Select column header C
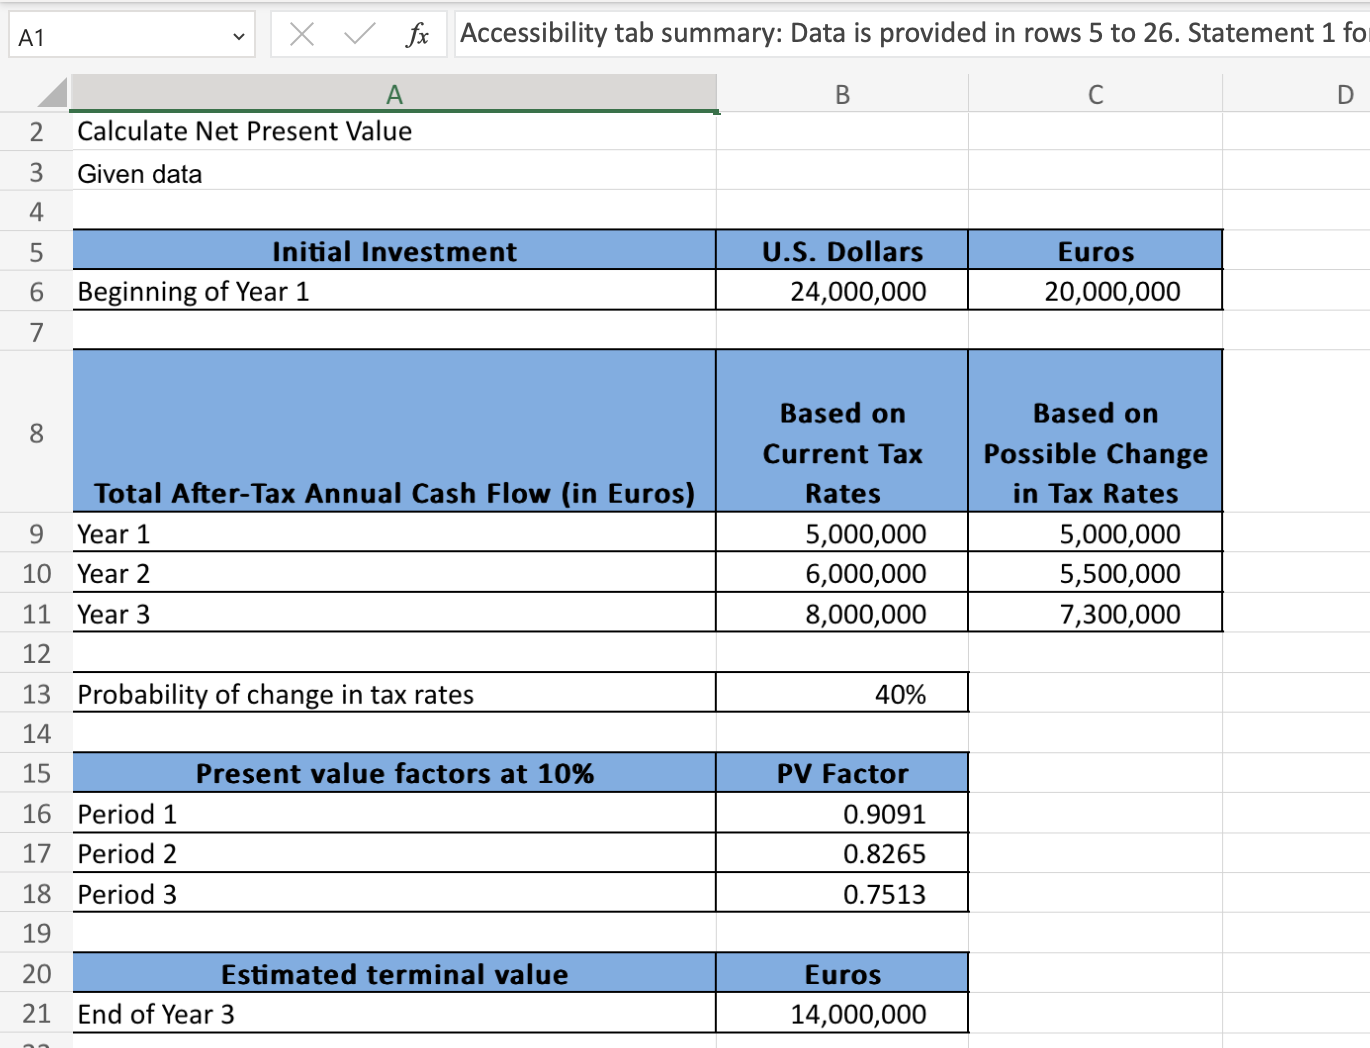 point(1095,93)
